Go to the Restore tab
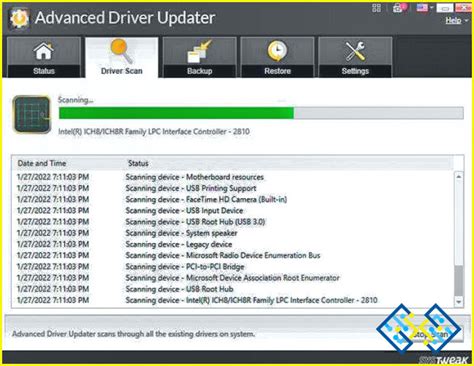 tap(277, 57)
